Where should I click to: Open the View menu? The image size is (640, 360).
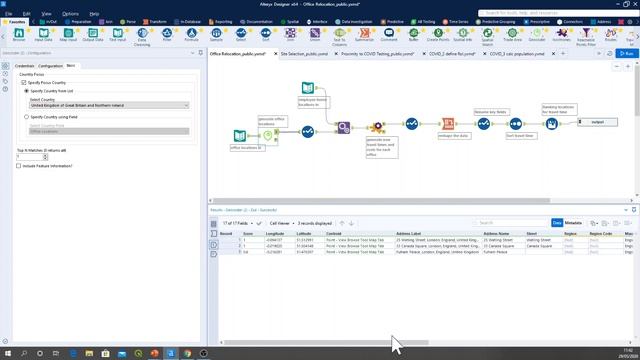[x=46, y=13]
